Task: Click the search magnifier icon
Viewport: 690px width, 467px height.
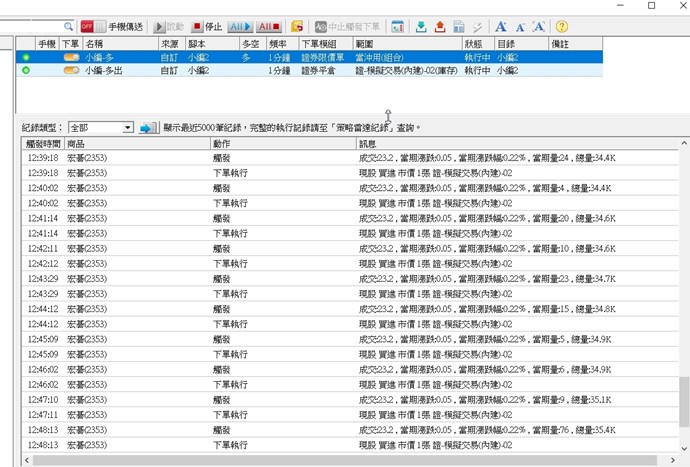Action: (68, 27)
